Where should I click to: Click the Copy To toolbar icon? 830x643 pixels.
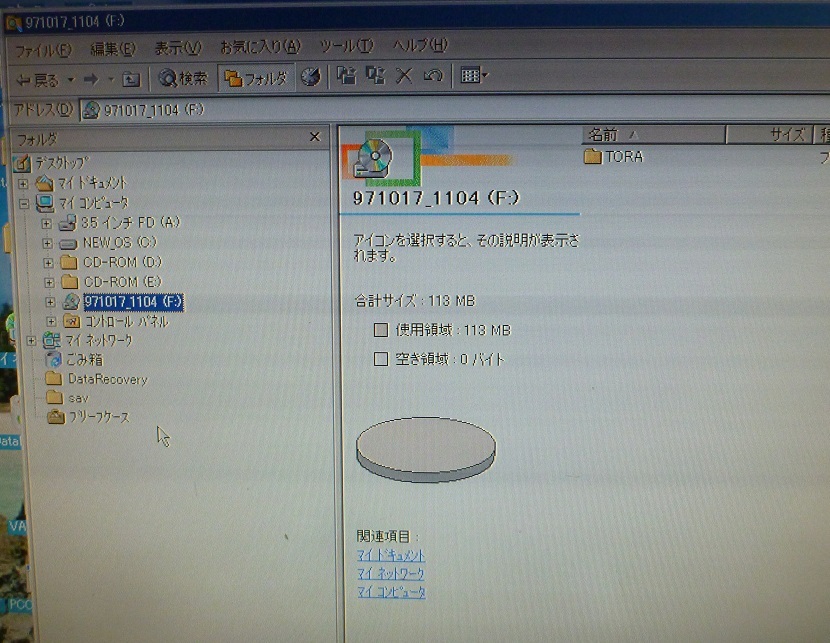coord(378,76)
